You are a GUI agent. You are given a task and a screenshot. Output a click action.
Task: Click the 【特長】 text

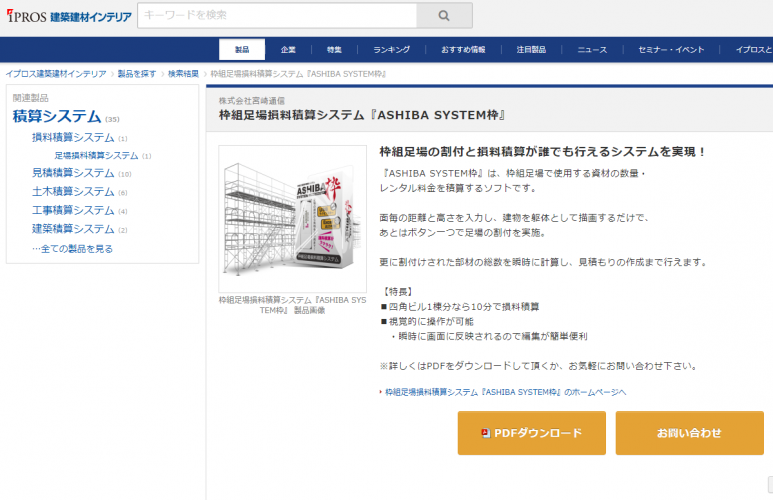click(397, 292)
